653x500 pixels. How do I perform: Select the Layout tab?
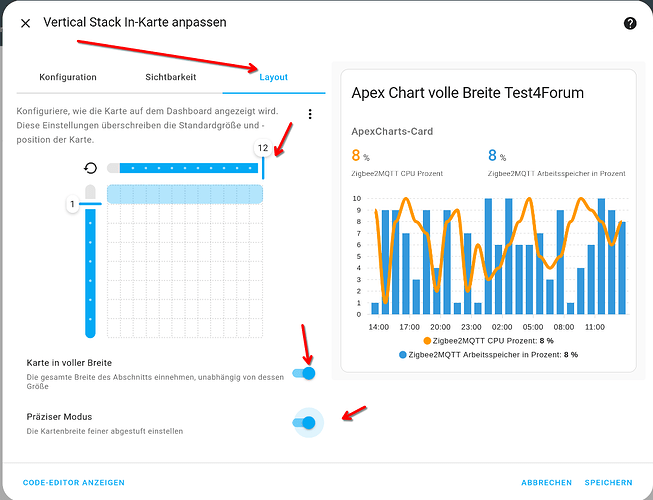pos(273,77)
